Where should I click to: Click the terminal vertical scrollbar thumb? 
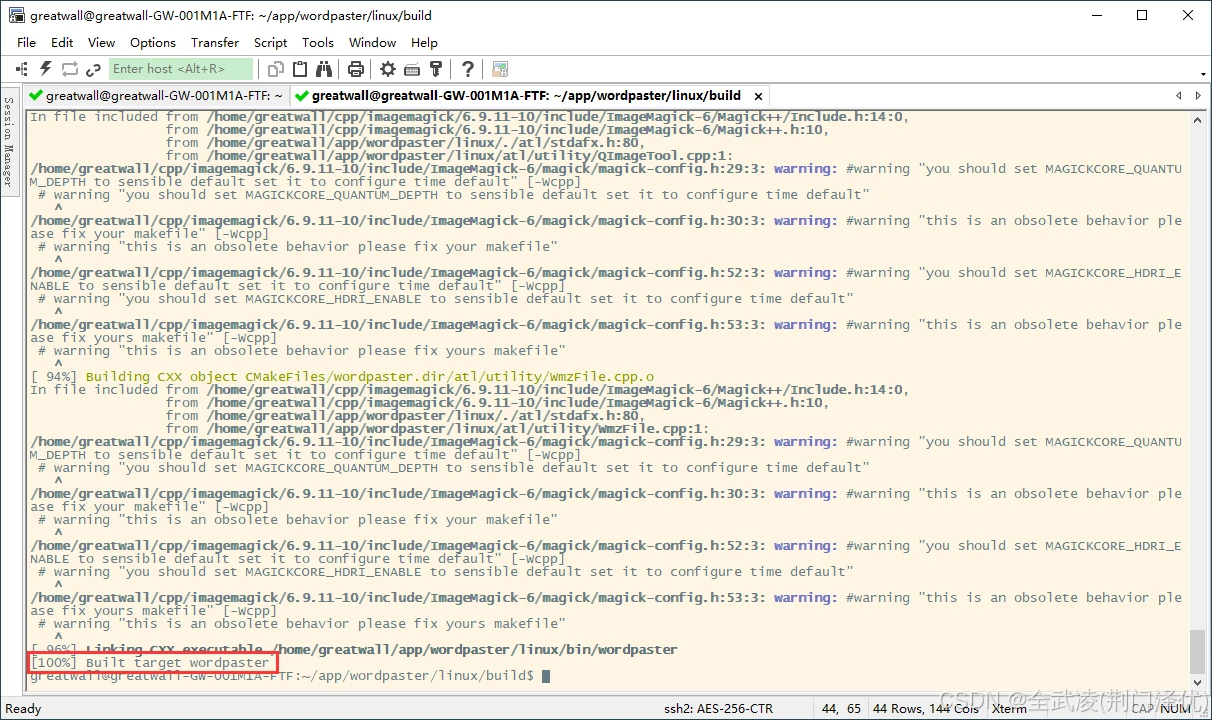point(1197,652)
